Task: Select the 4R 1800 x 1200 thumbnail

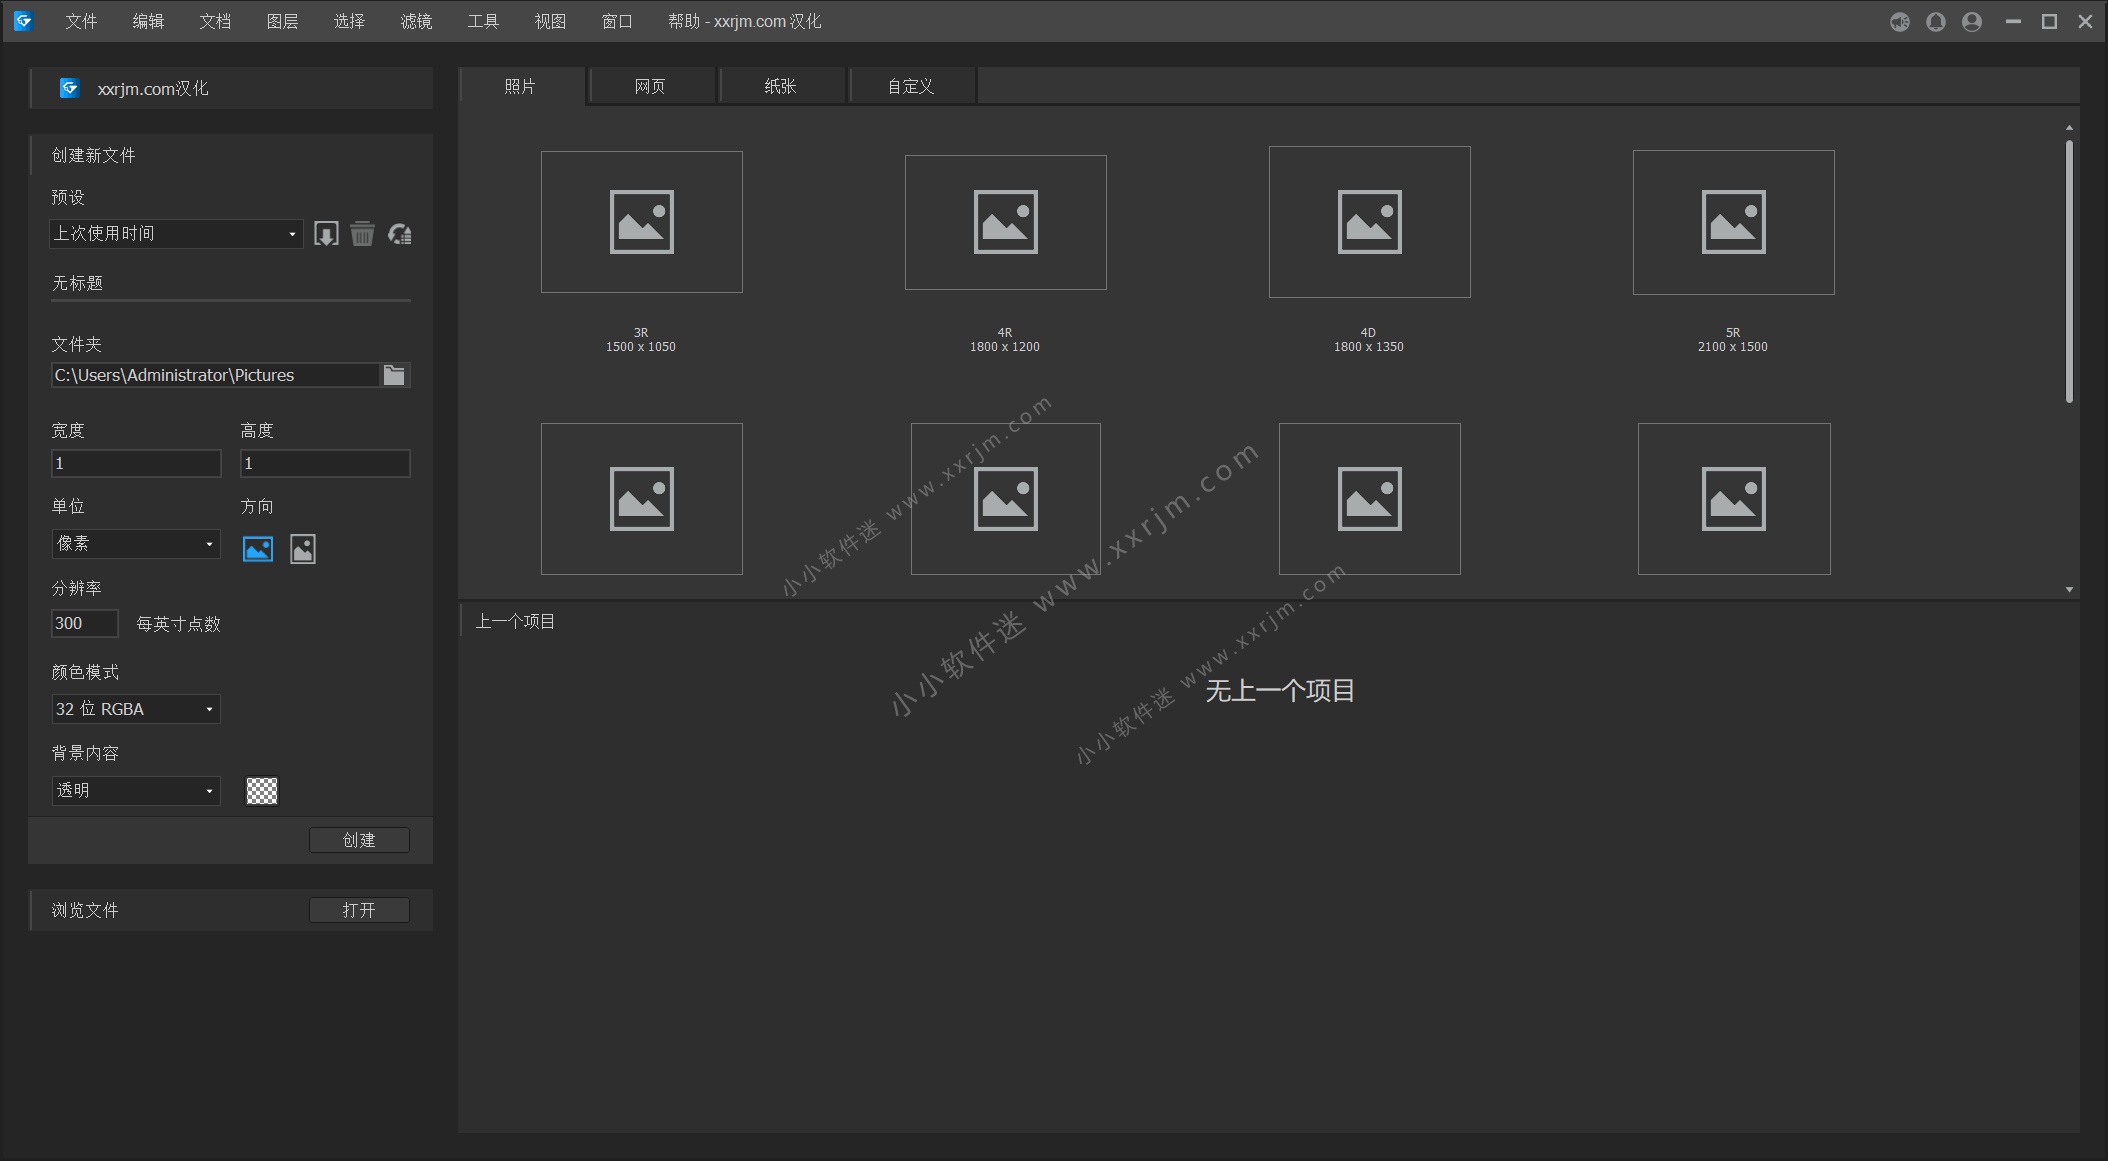Action: coord(1005,223)
